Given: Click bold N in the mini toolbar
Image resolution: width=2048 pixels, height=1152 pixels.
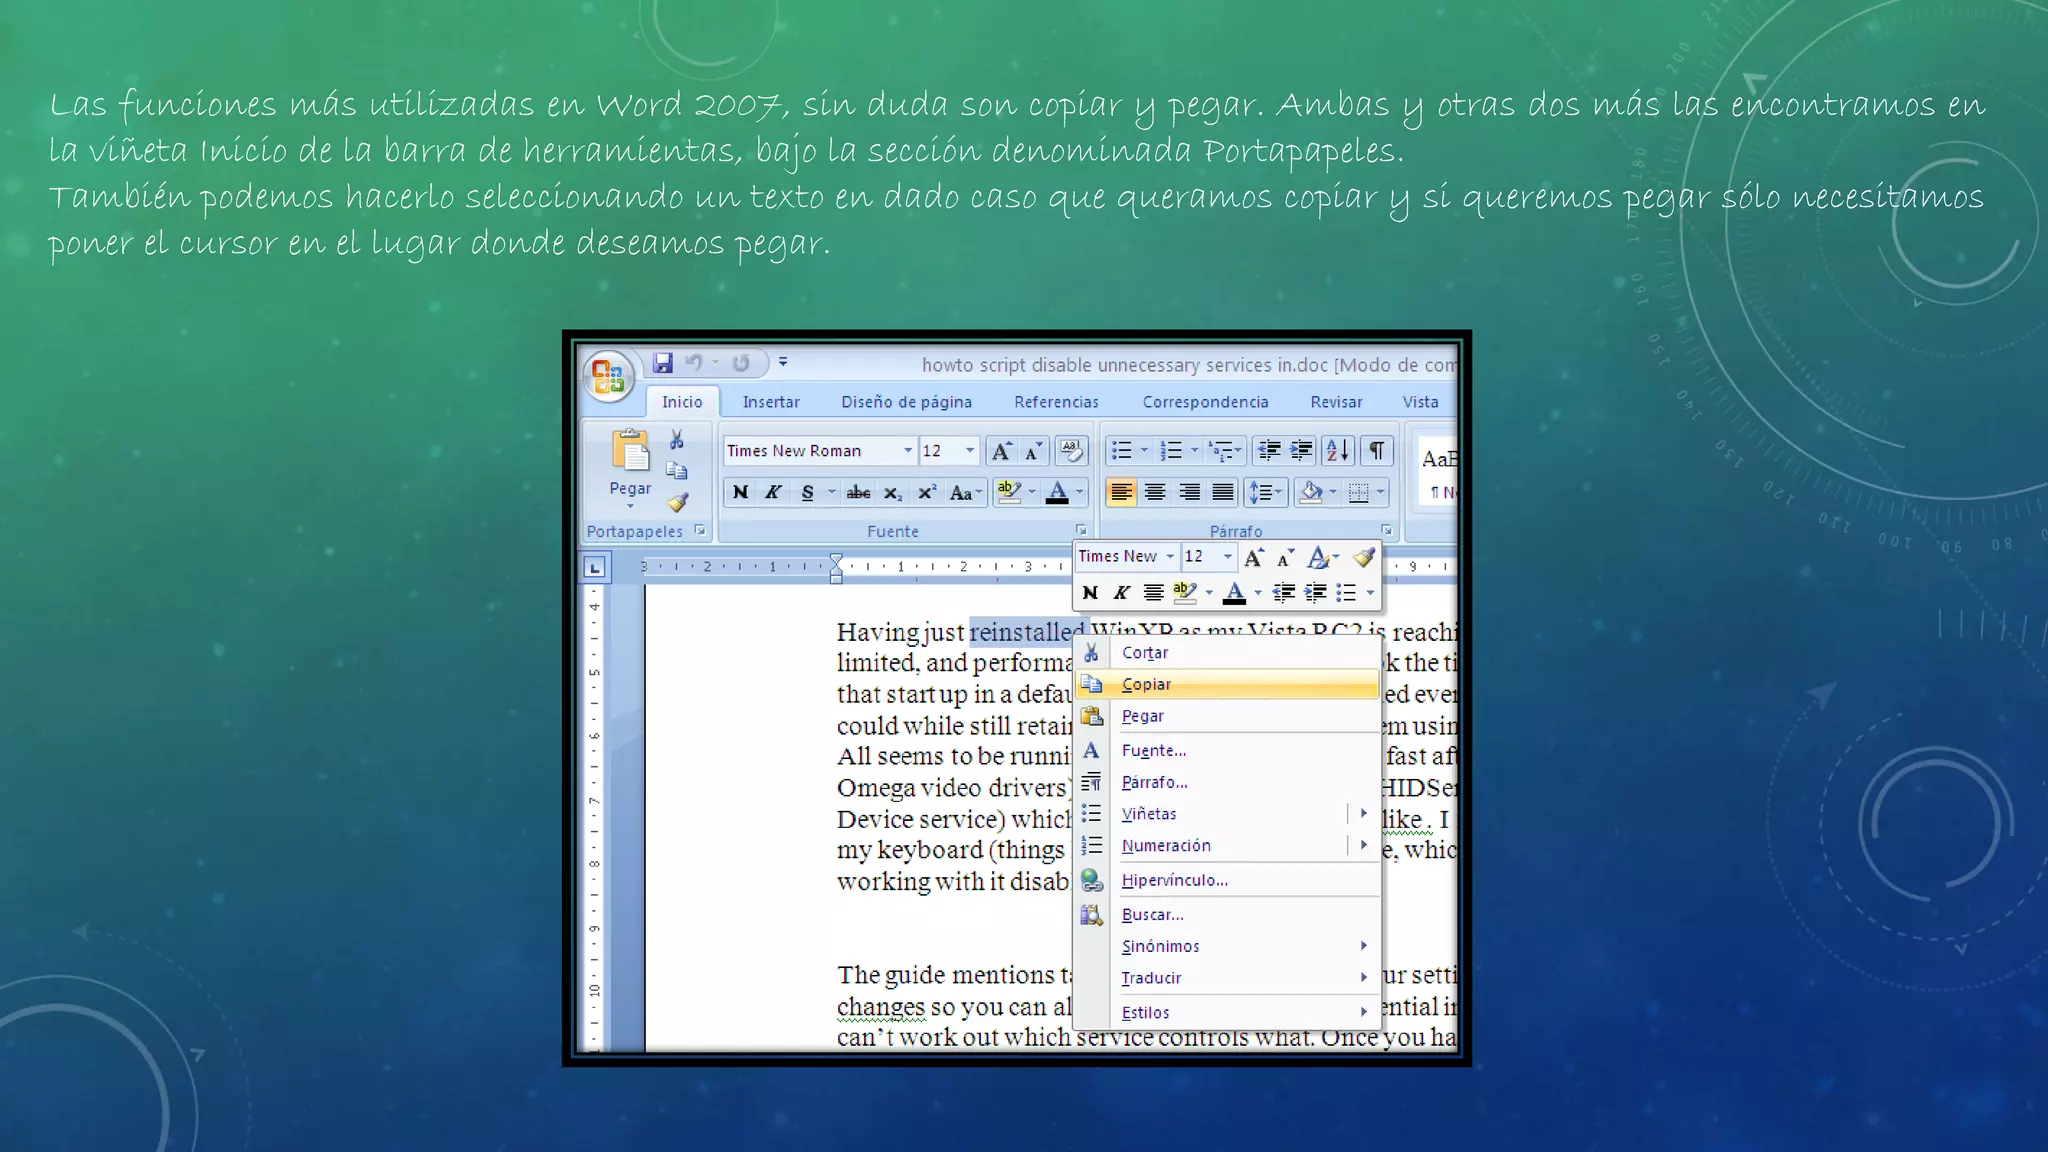Looking at the screenshot, I should coord(1090,593).
